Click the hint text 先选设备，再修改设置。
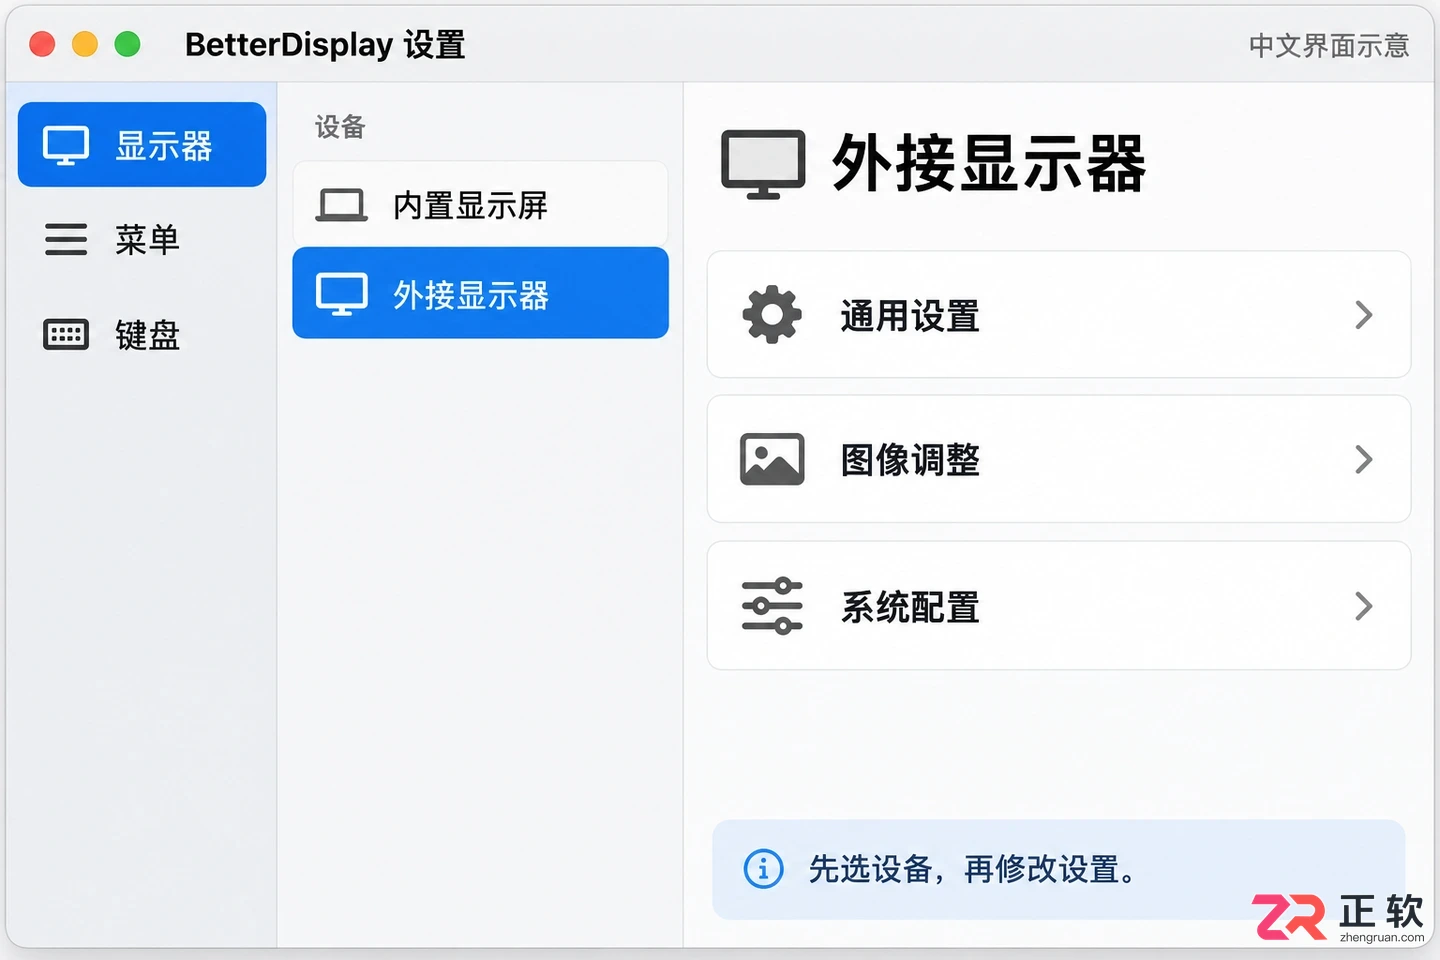The image size is (1440, 960). pos(972,869)
